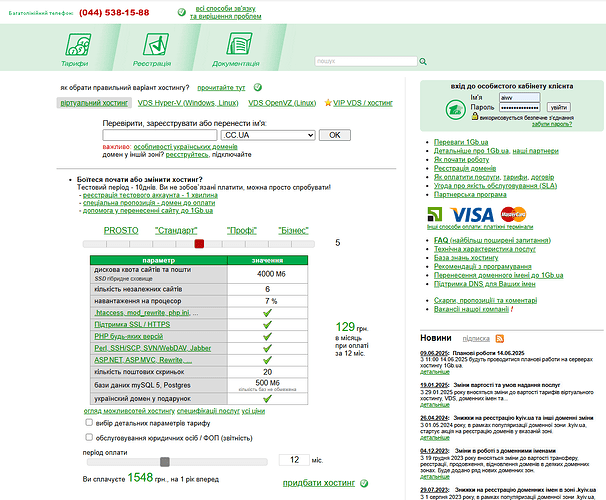Screen dimensions: 606x500
Task: Switch to VDS Hyper-V (Windows, Linux) tab
Action: tap(188, 103)
